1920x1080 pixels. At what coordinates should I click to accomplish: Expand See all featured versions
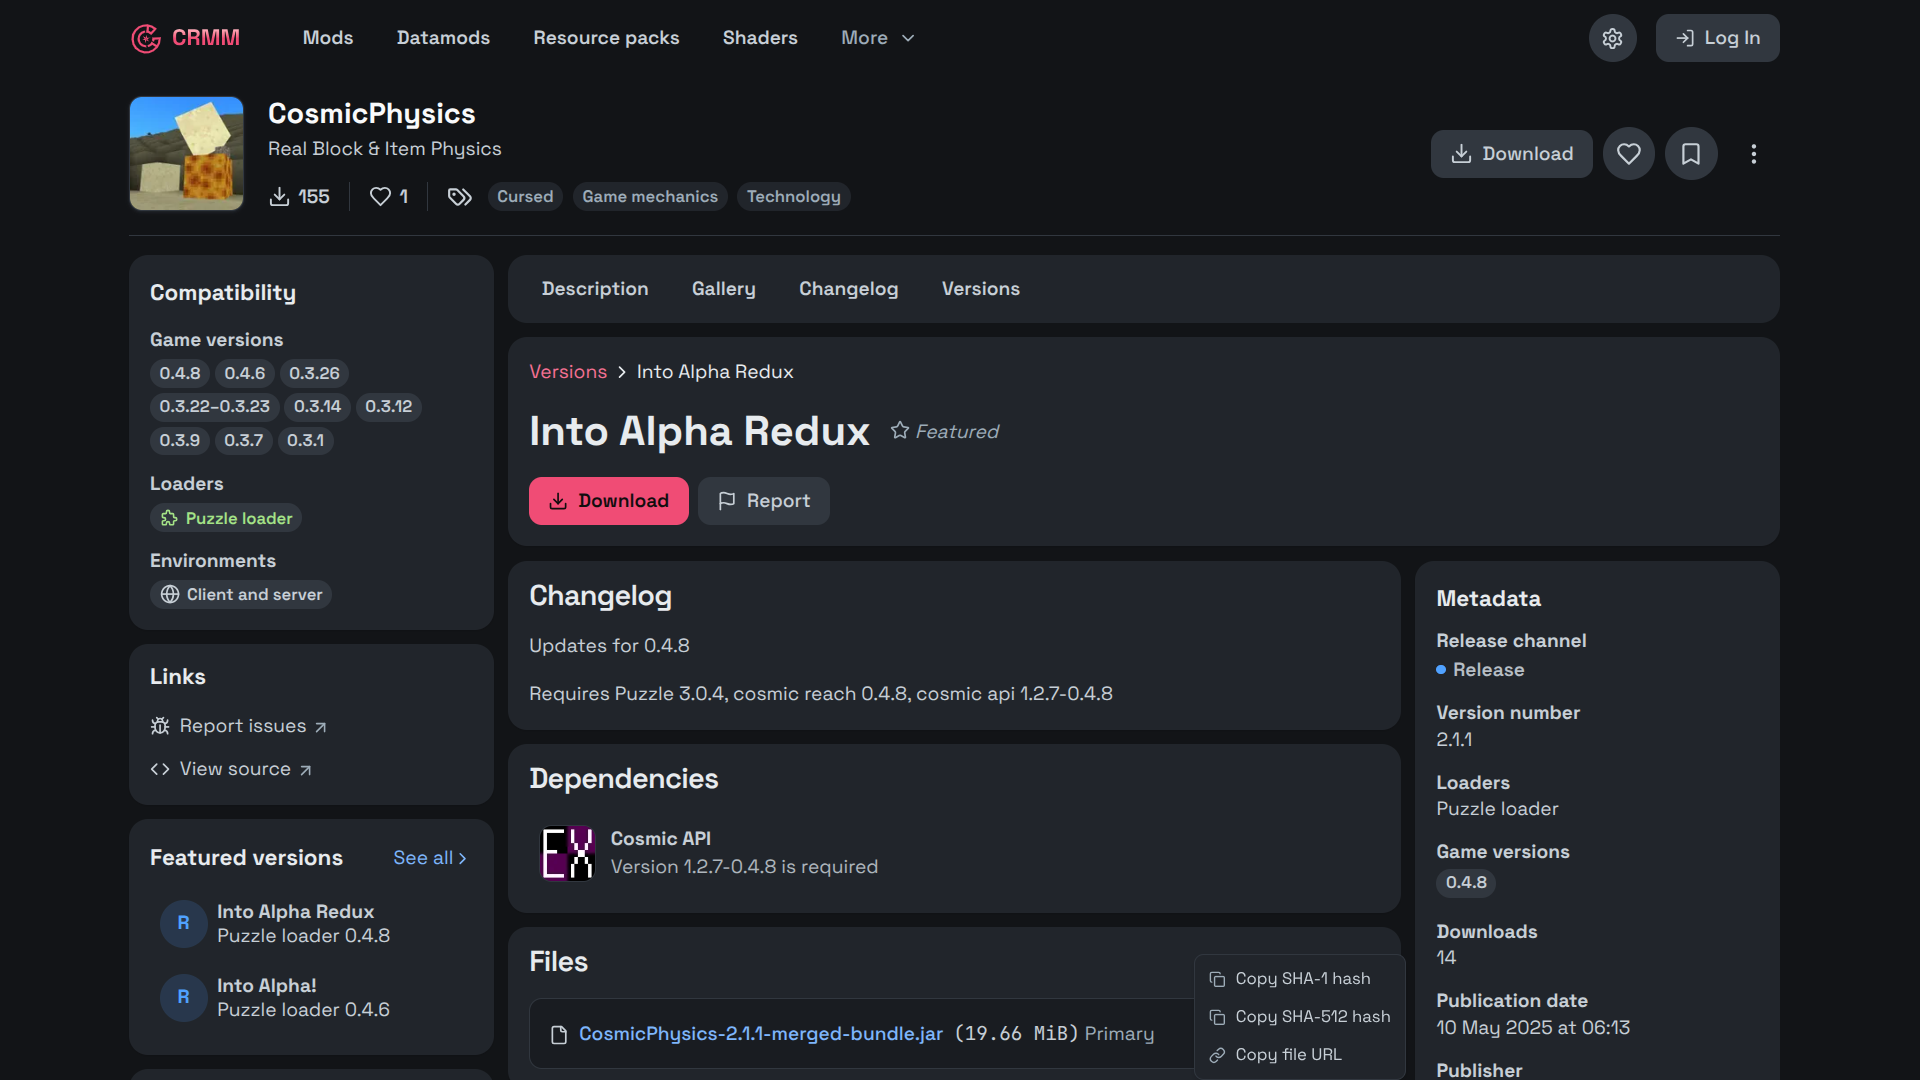coord(430,858)
